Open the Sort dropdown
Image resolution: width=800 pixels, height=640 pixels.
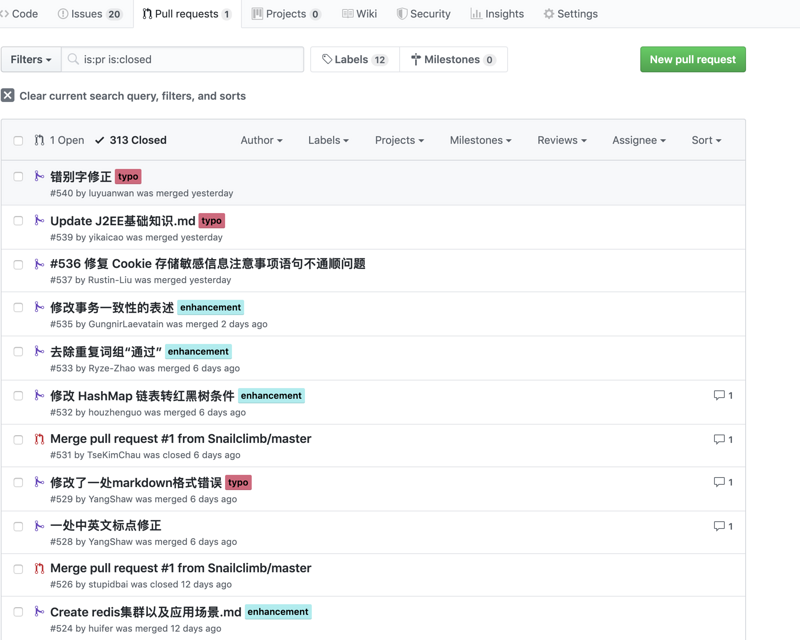coord(706,140)
